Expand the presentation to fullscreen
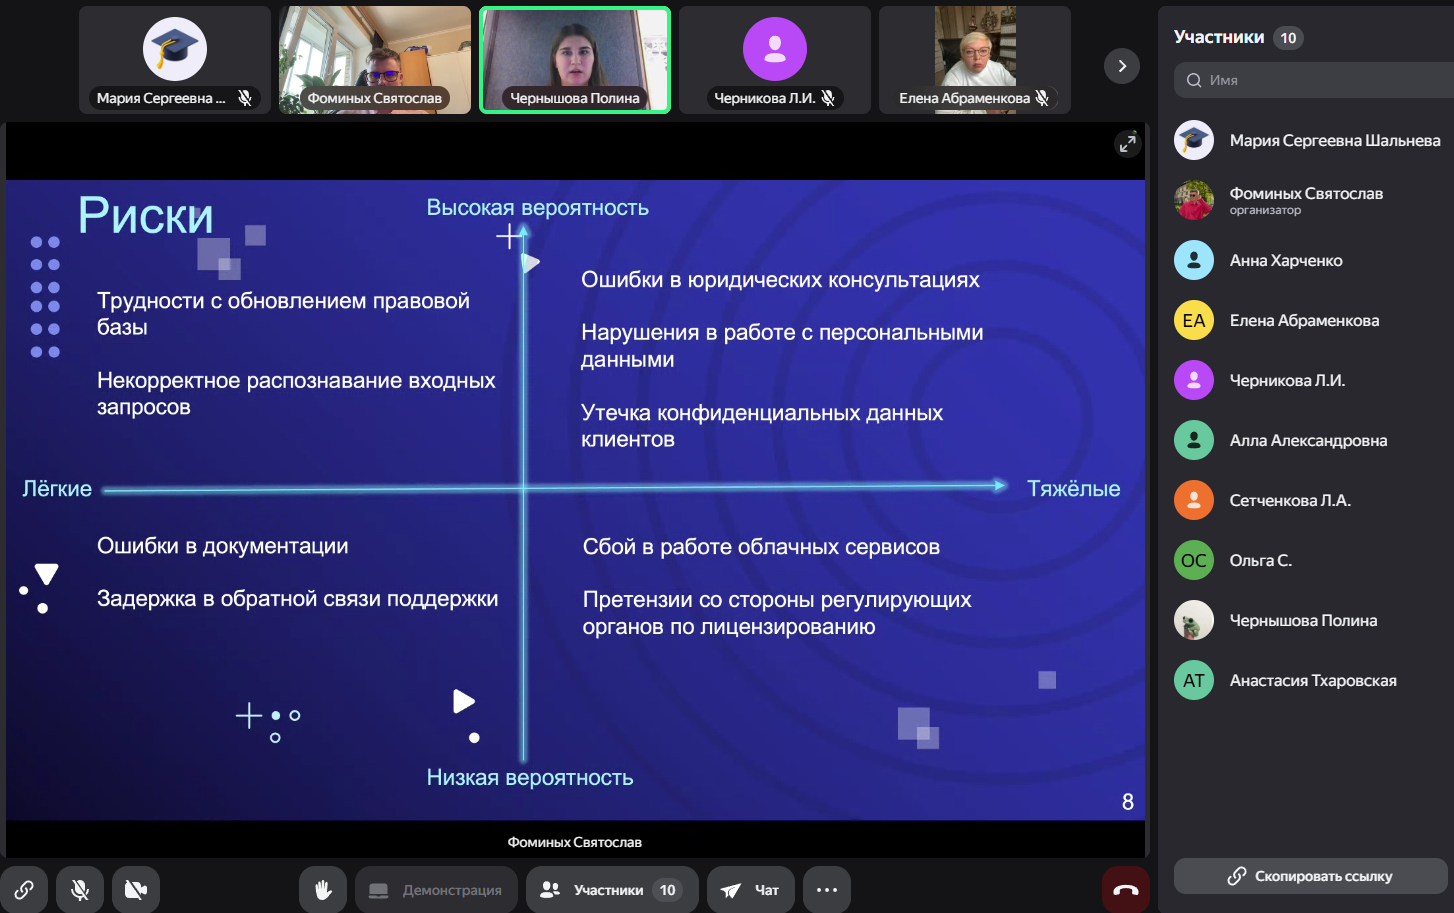The height and width of the screenshot is (913, 1454). tap(1127, 144)
